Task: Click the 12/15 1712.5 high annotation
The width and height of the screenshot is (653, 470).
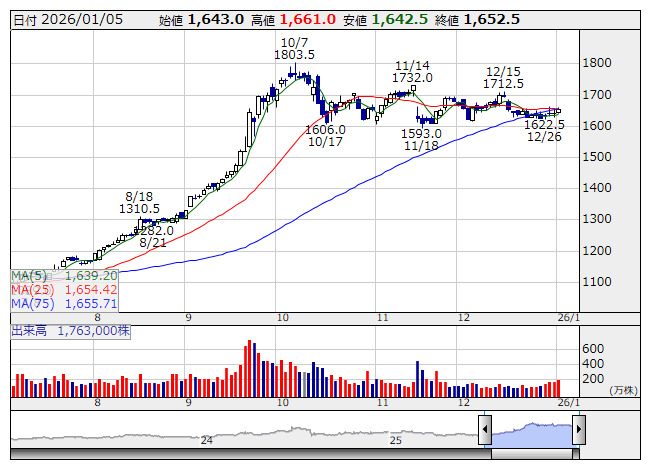Action: [x=503, y=78]
